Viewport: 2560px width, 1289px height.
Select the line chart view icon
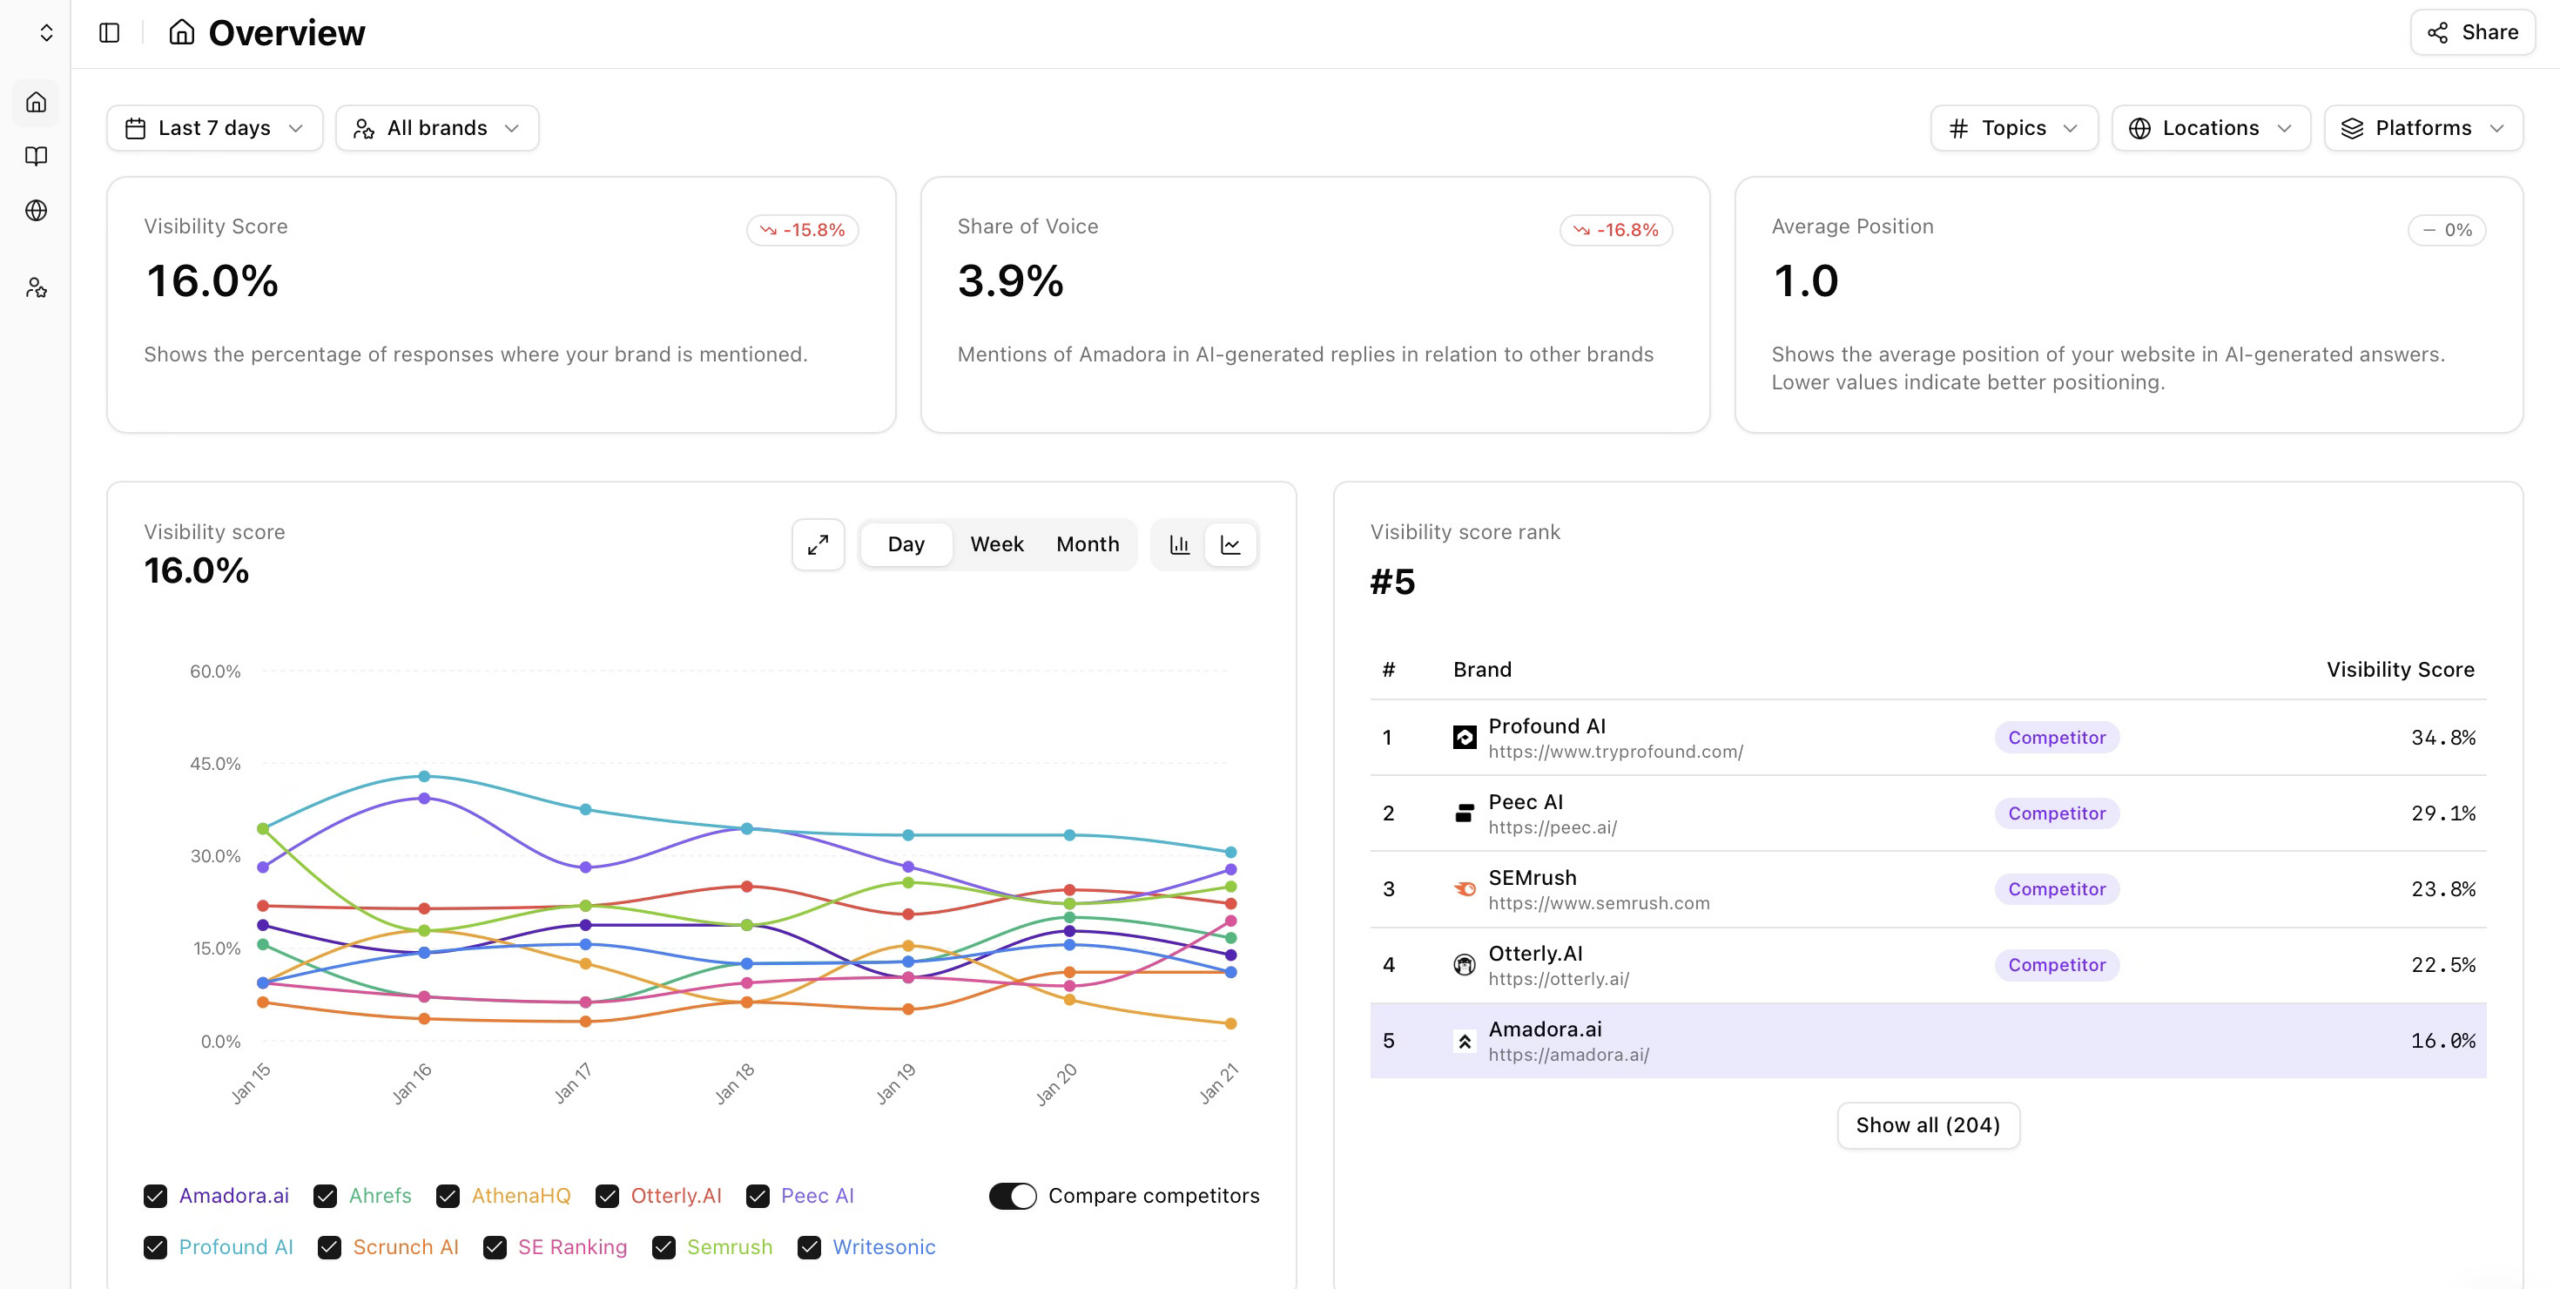point(1231,545)
